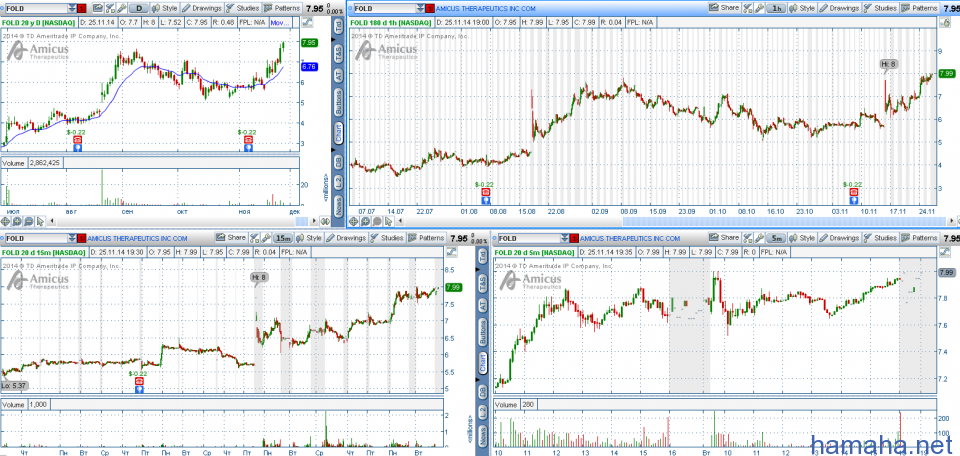Open wrench settings icon in daily chart toolbar
Image resolution: width=960 pixels, height=456 pixels.
click(122, 9)
